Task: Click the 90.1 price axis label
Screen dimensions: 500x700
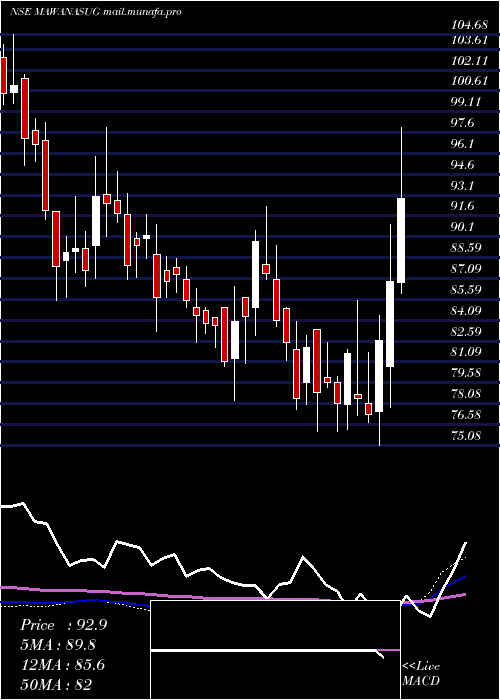Action: (464, 227)
